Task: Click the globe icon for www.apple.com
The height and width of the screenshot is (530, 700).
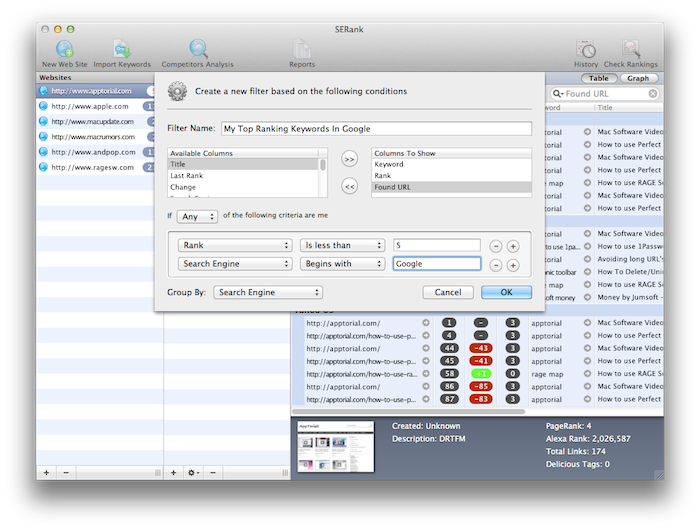Action: 43,106
